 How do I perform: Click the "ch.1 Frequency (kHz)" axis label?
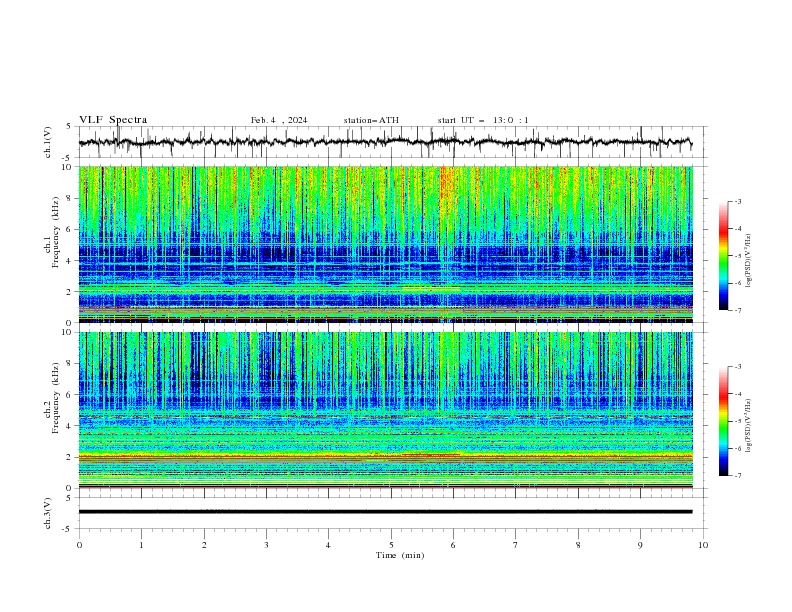pyautogui.click(x=51, y=244)
